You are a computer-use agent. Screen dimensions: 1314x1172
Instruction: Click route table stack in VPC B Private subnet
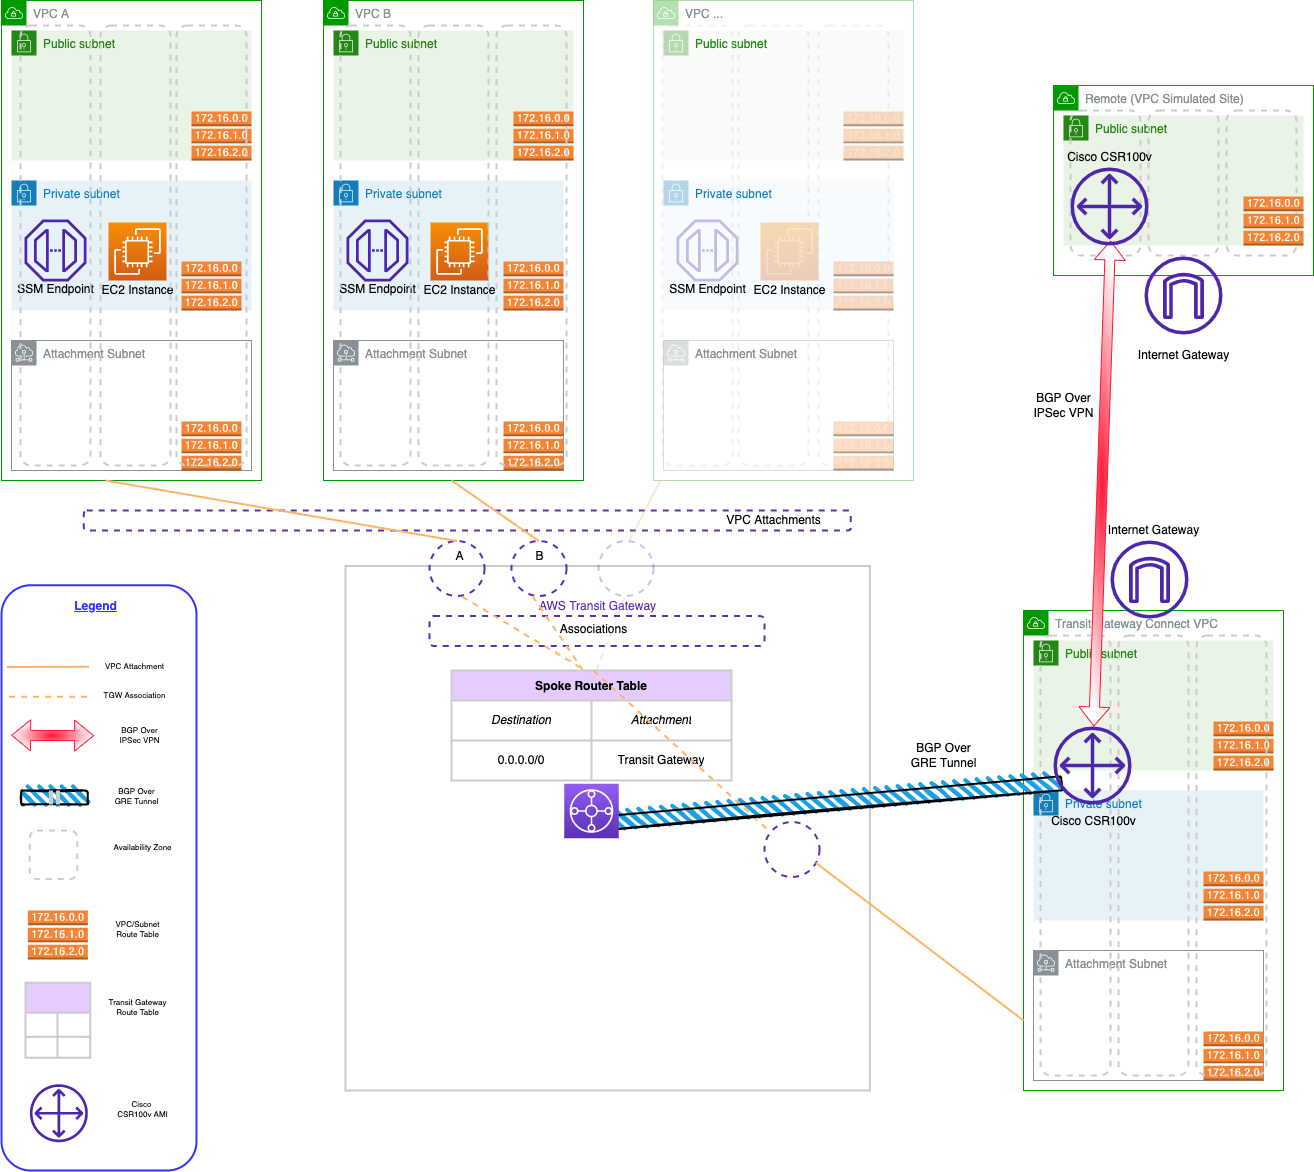(533, 285)
